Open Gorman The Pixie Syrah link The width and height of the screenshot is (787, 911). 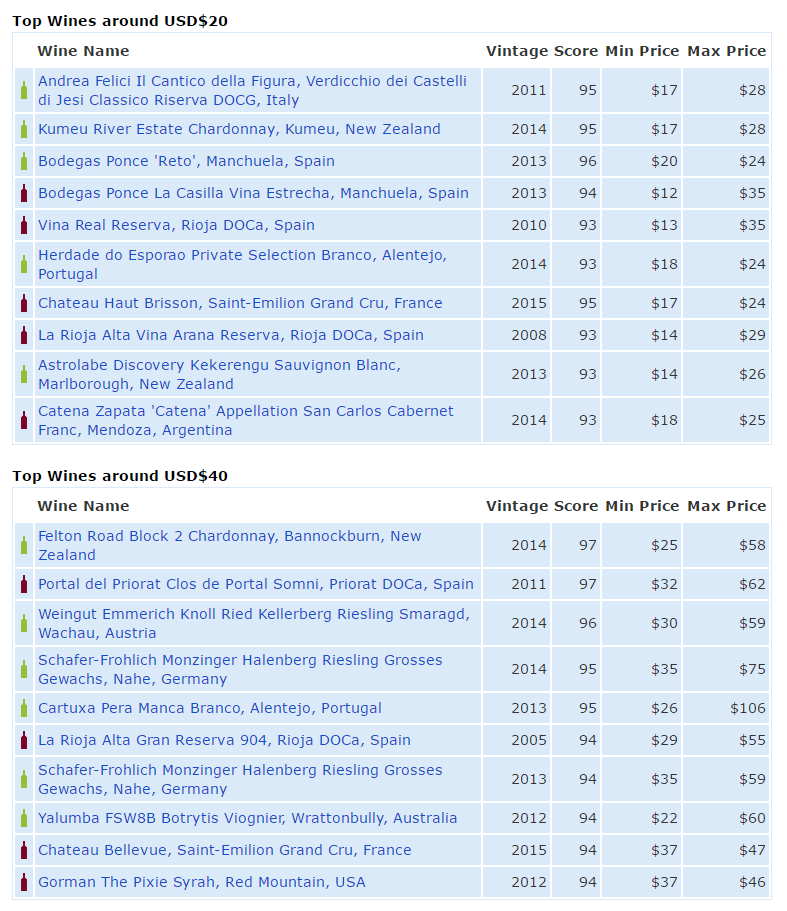(202, 881)
